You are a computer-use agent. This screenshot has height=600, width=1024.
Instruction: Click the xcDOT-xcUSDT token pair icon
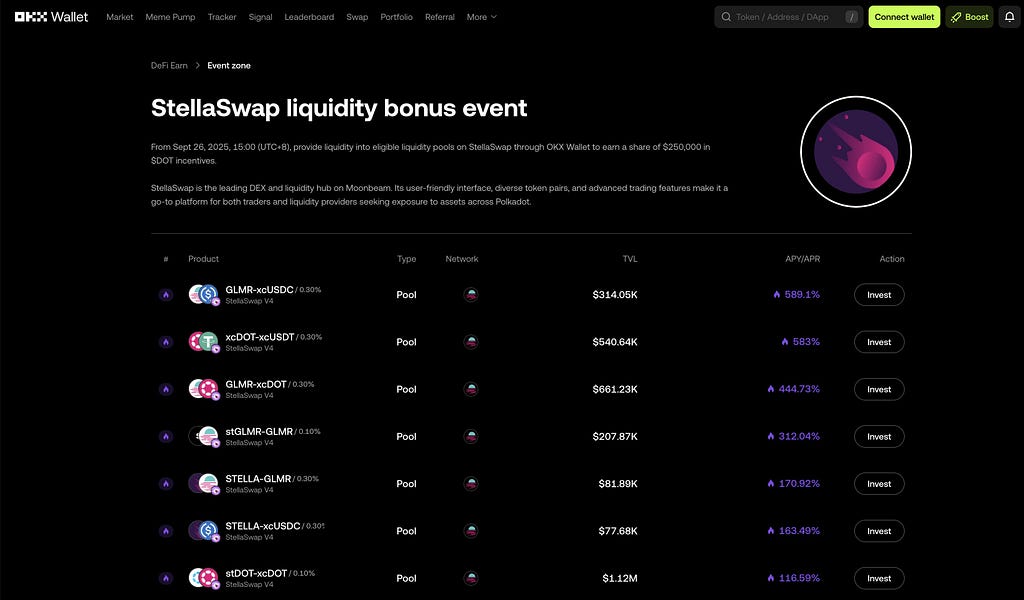click(204, 341)
